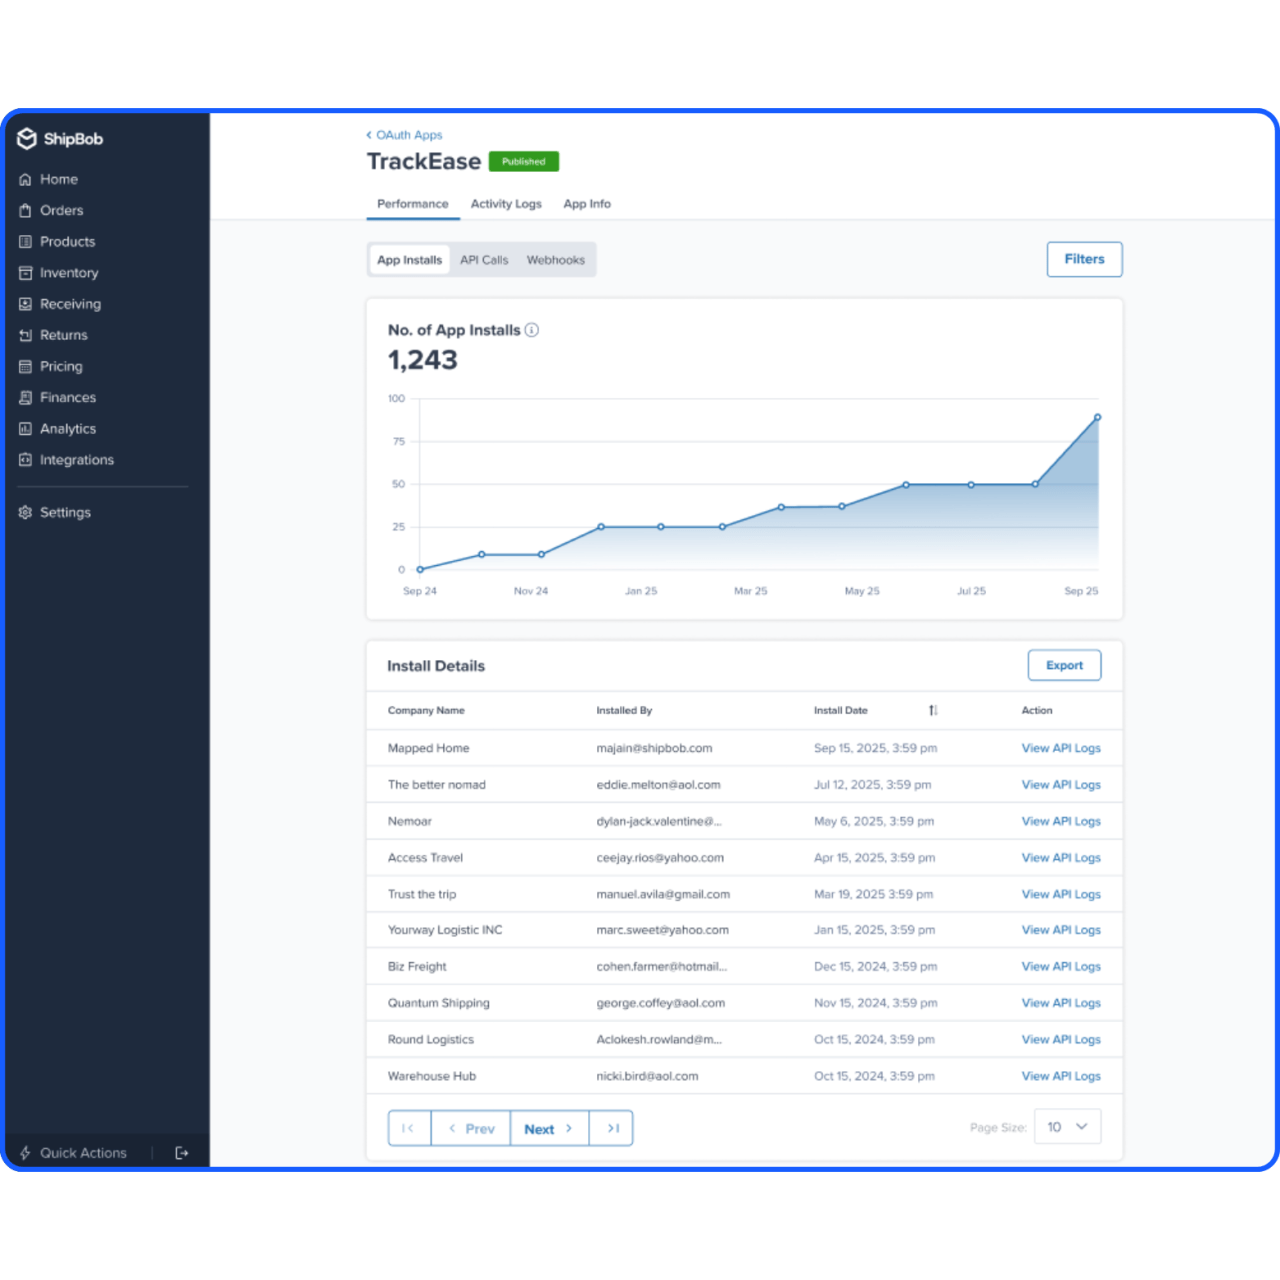The width and height of the screenshot is (1280, 1280).
Task: Click the Pricing sidebar icon
Action: (x=26, y=367)
